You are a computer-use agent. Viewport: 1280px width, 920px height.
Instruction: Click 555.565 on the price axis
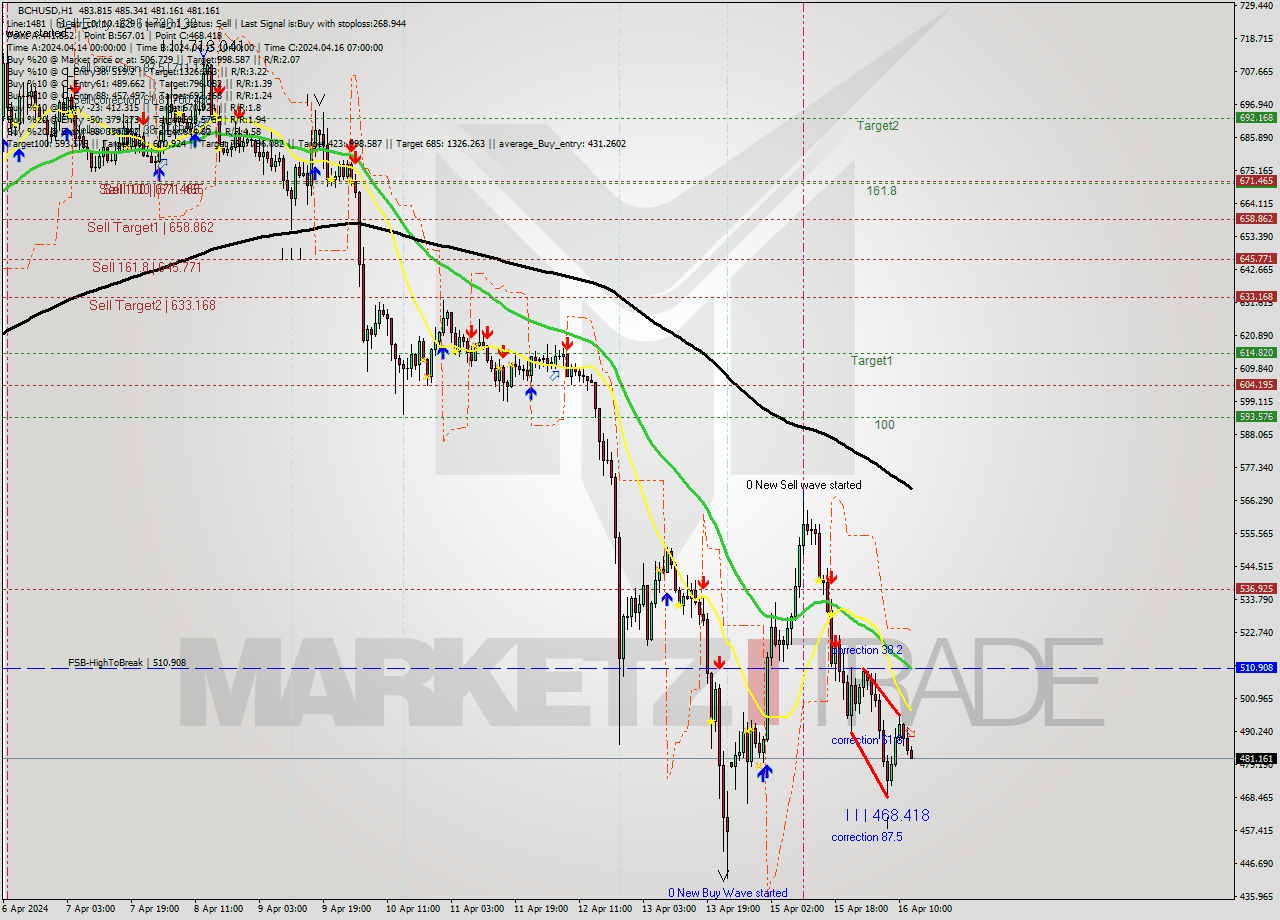tap(1256, 533)
